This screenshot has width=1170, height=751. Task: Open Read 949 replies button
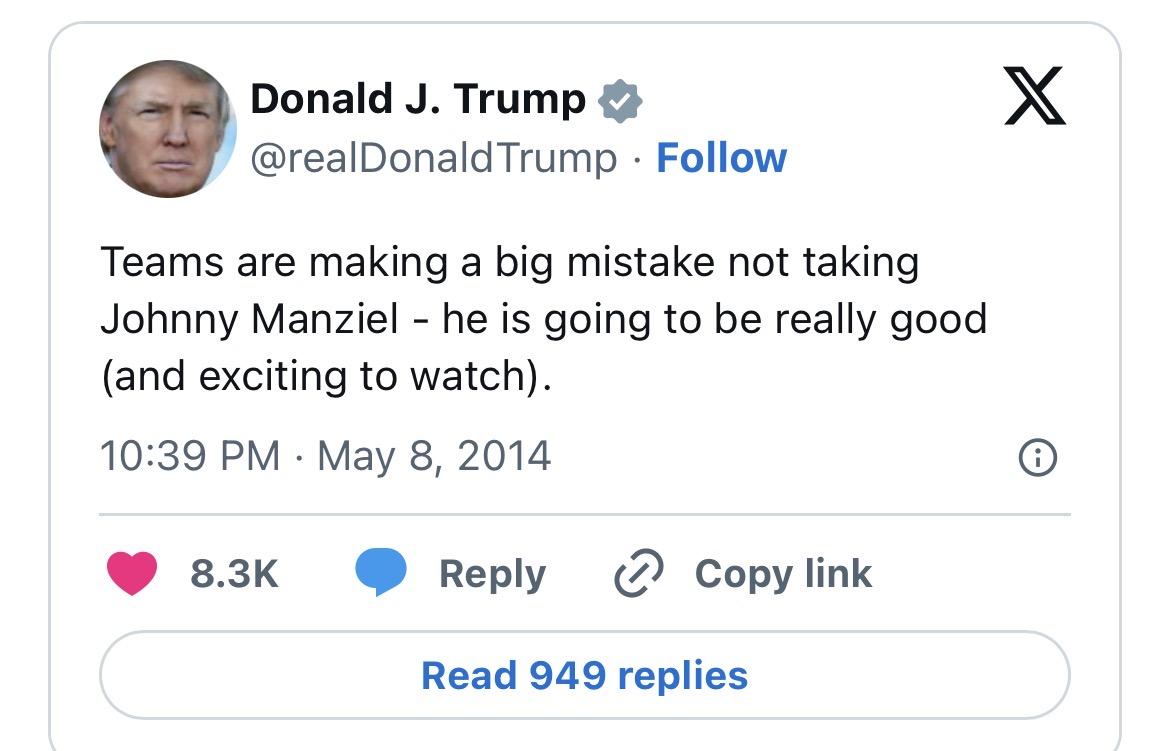tap(584, 675)
